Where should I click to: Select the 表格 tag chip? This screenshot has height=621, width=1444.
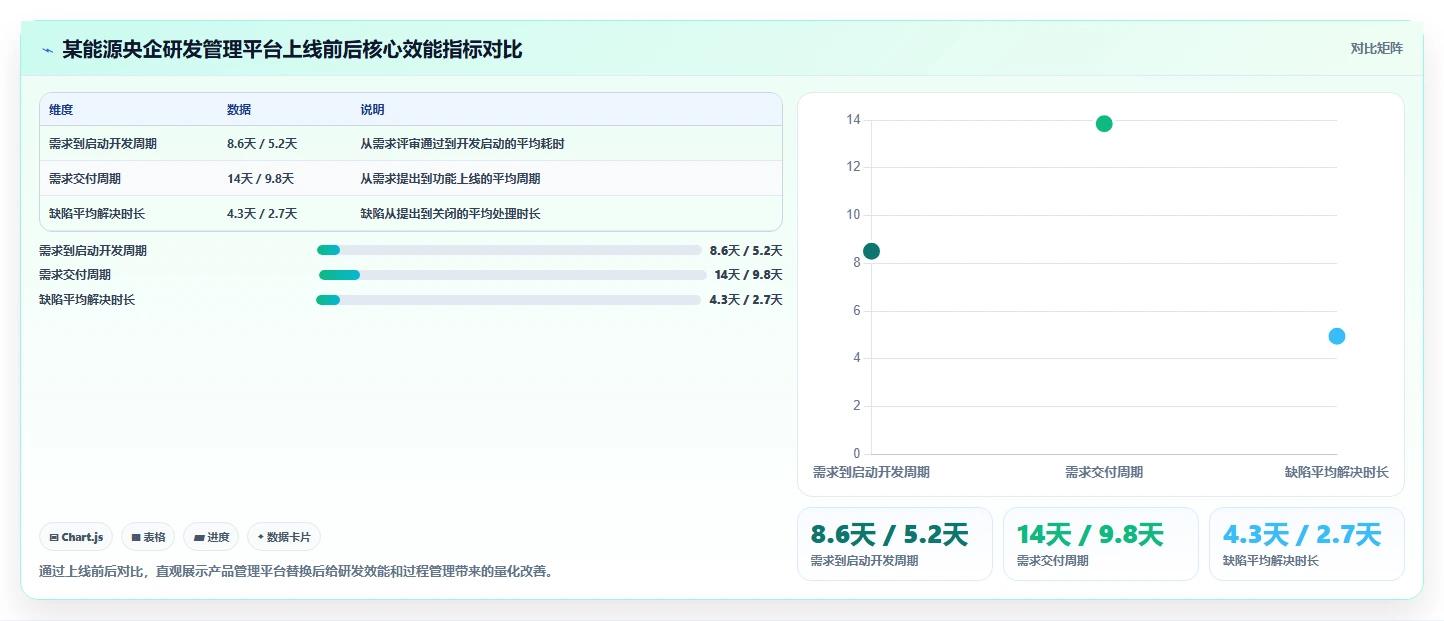point(148,537)
